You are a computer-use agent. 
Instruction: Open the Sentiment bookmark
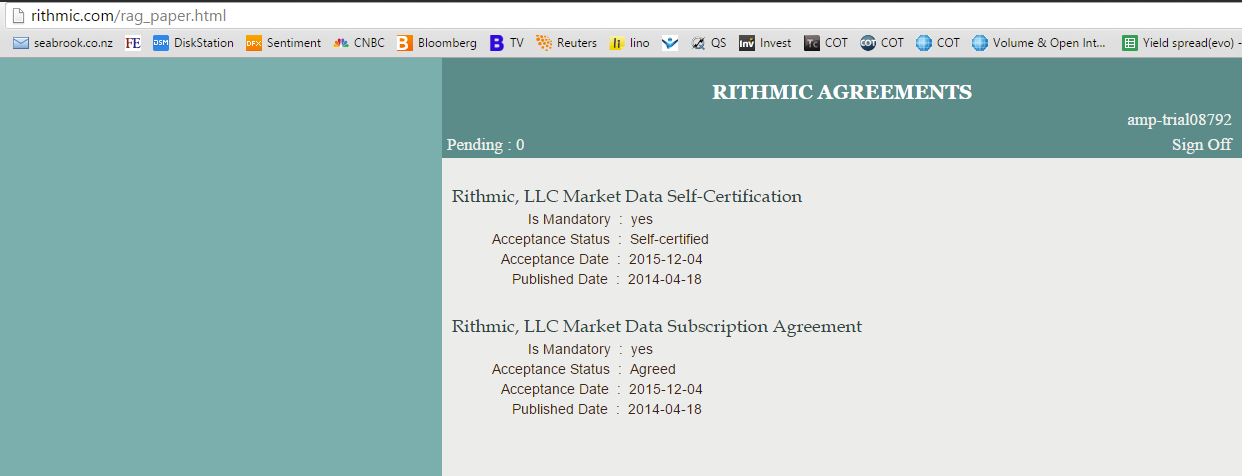[283, 43]
